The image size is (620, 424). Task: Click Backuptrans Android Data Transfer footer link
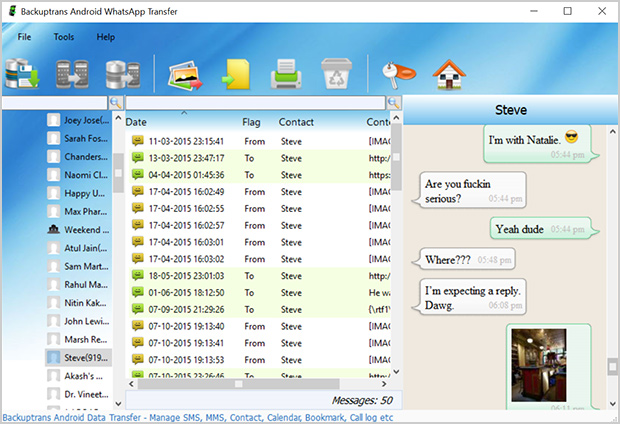[x=198, y=418]
